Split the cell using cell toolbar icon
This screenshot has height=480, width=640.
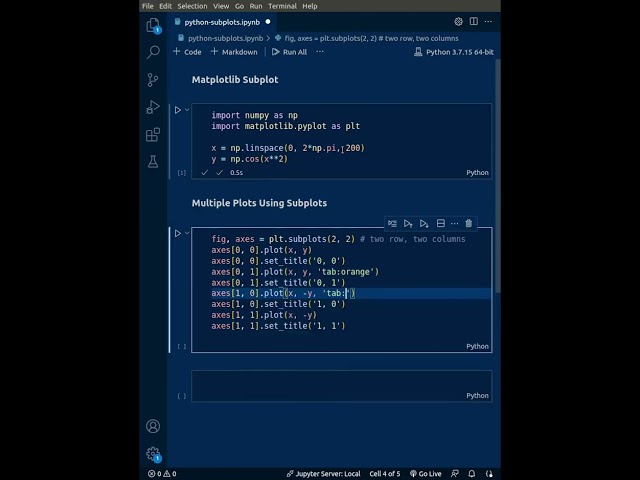point(441,223)
